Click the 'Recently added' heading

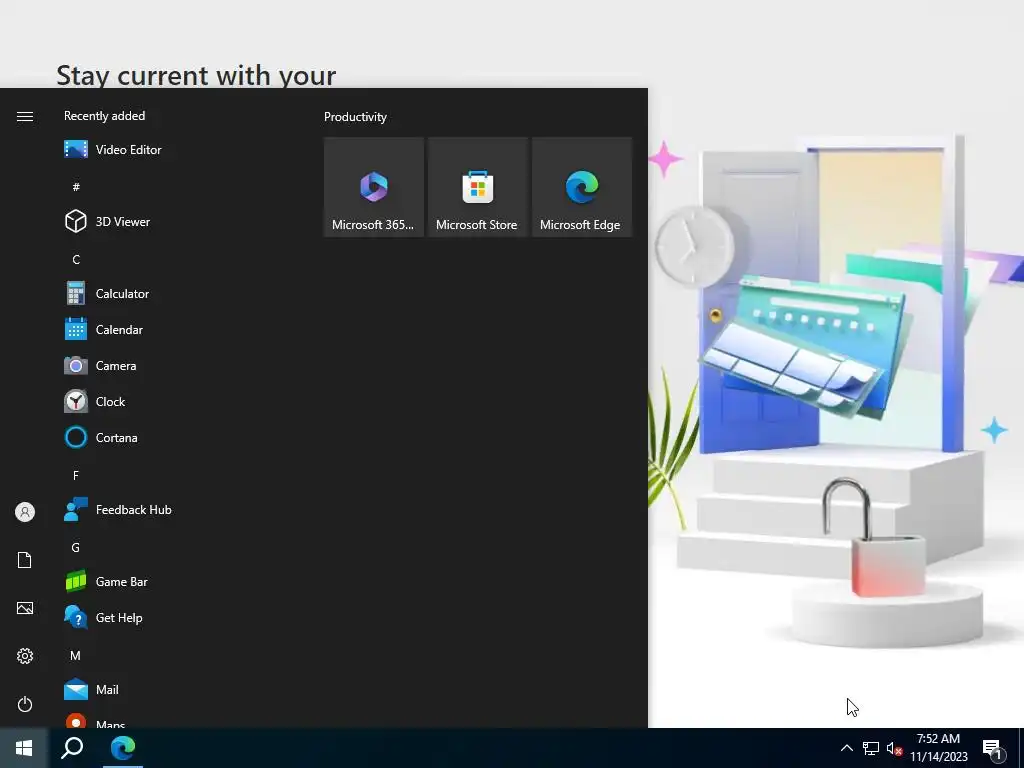pyautogui.click(x=104, y=116)
